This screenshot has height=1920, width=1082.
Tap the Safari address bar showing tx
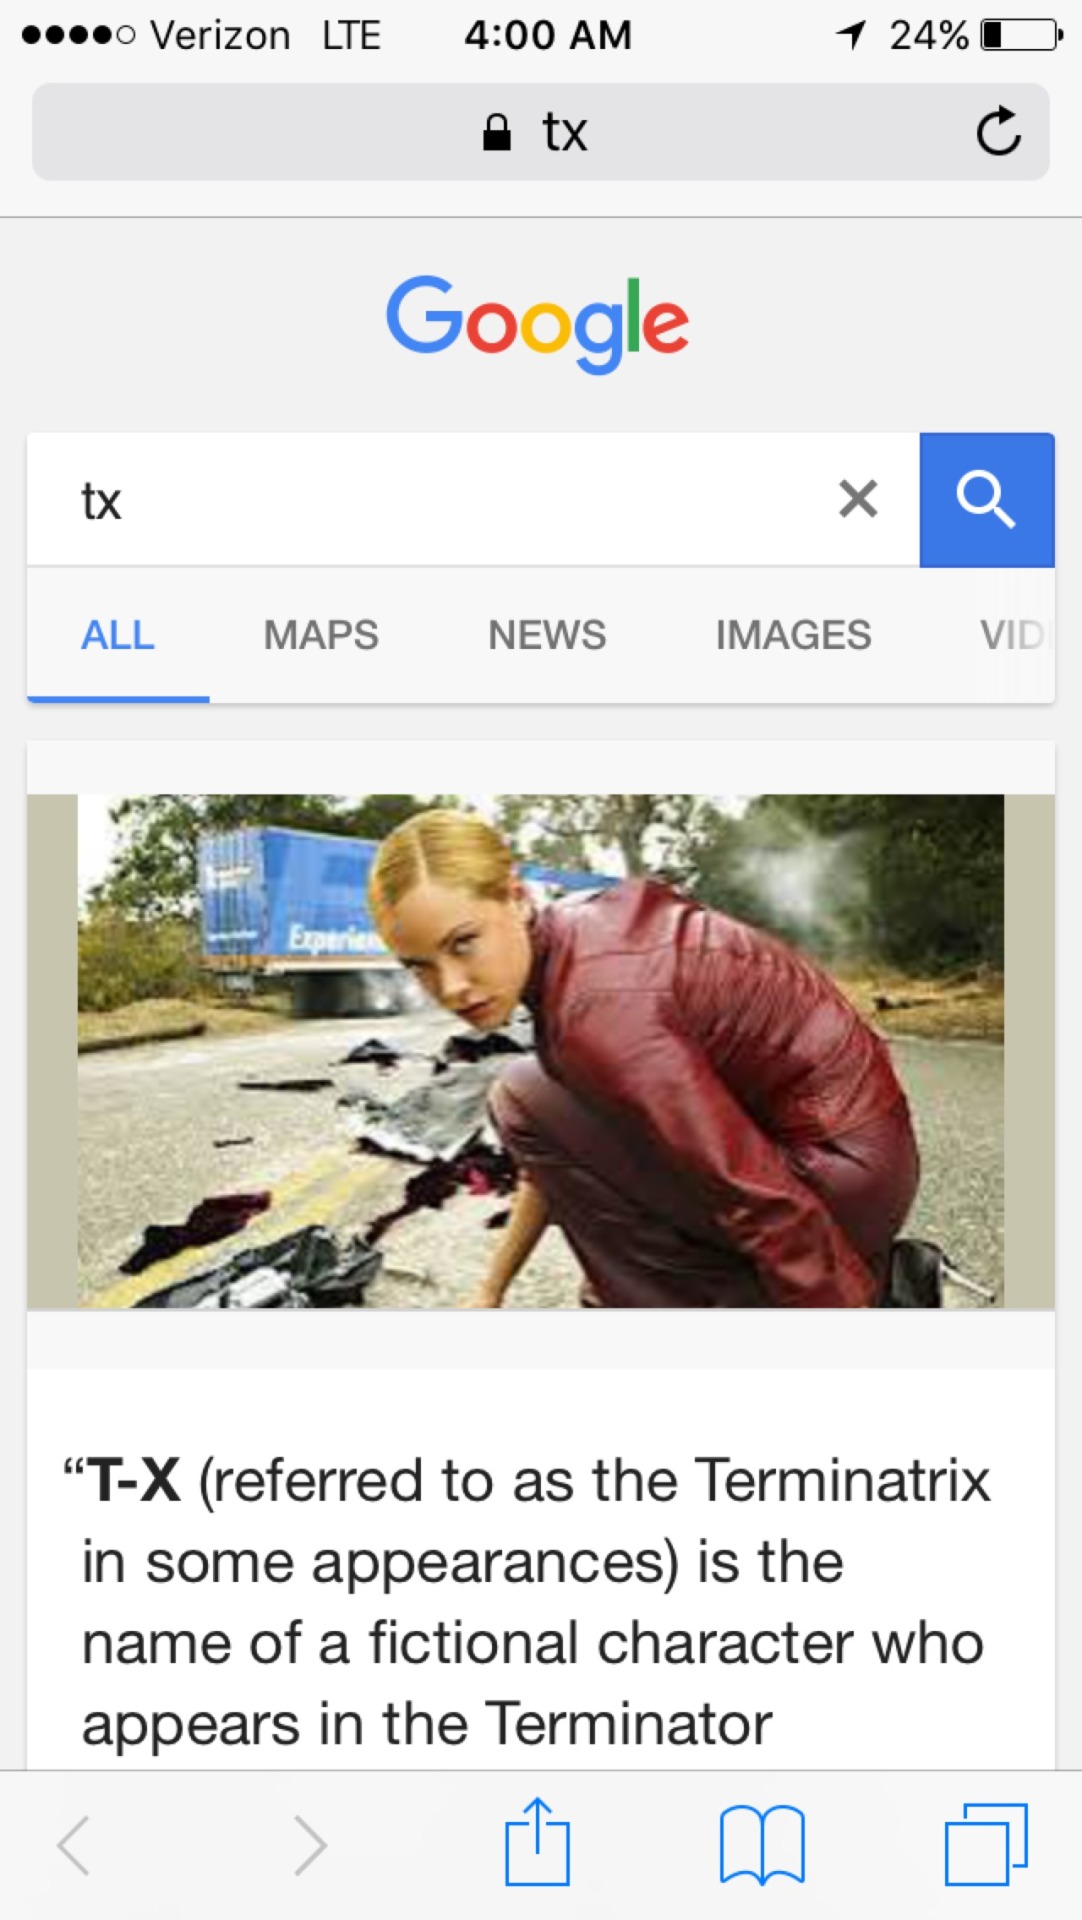[x=541, y=132]
